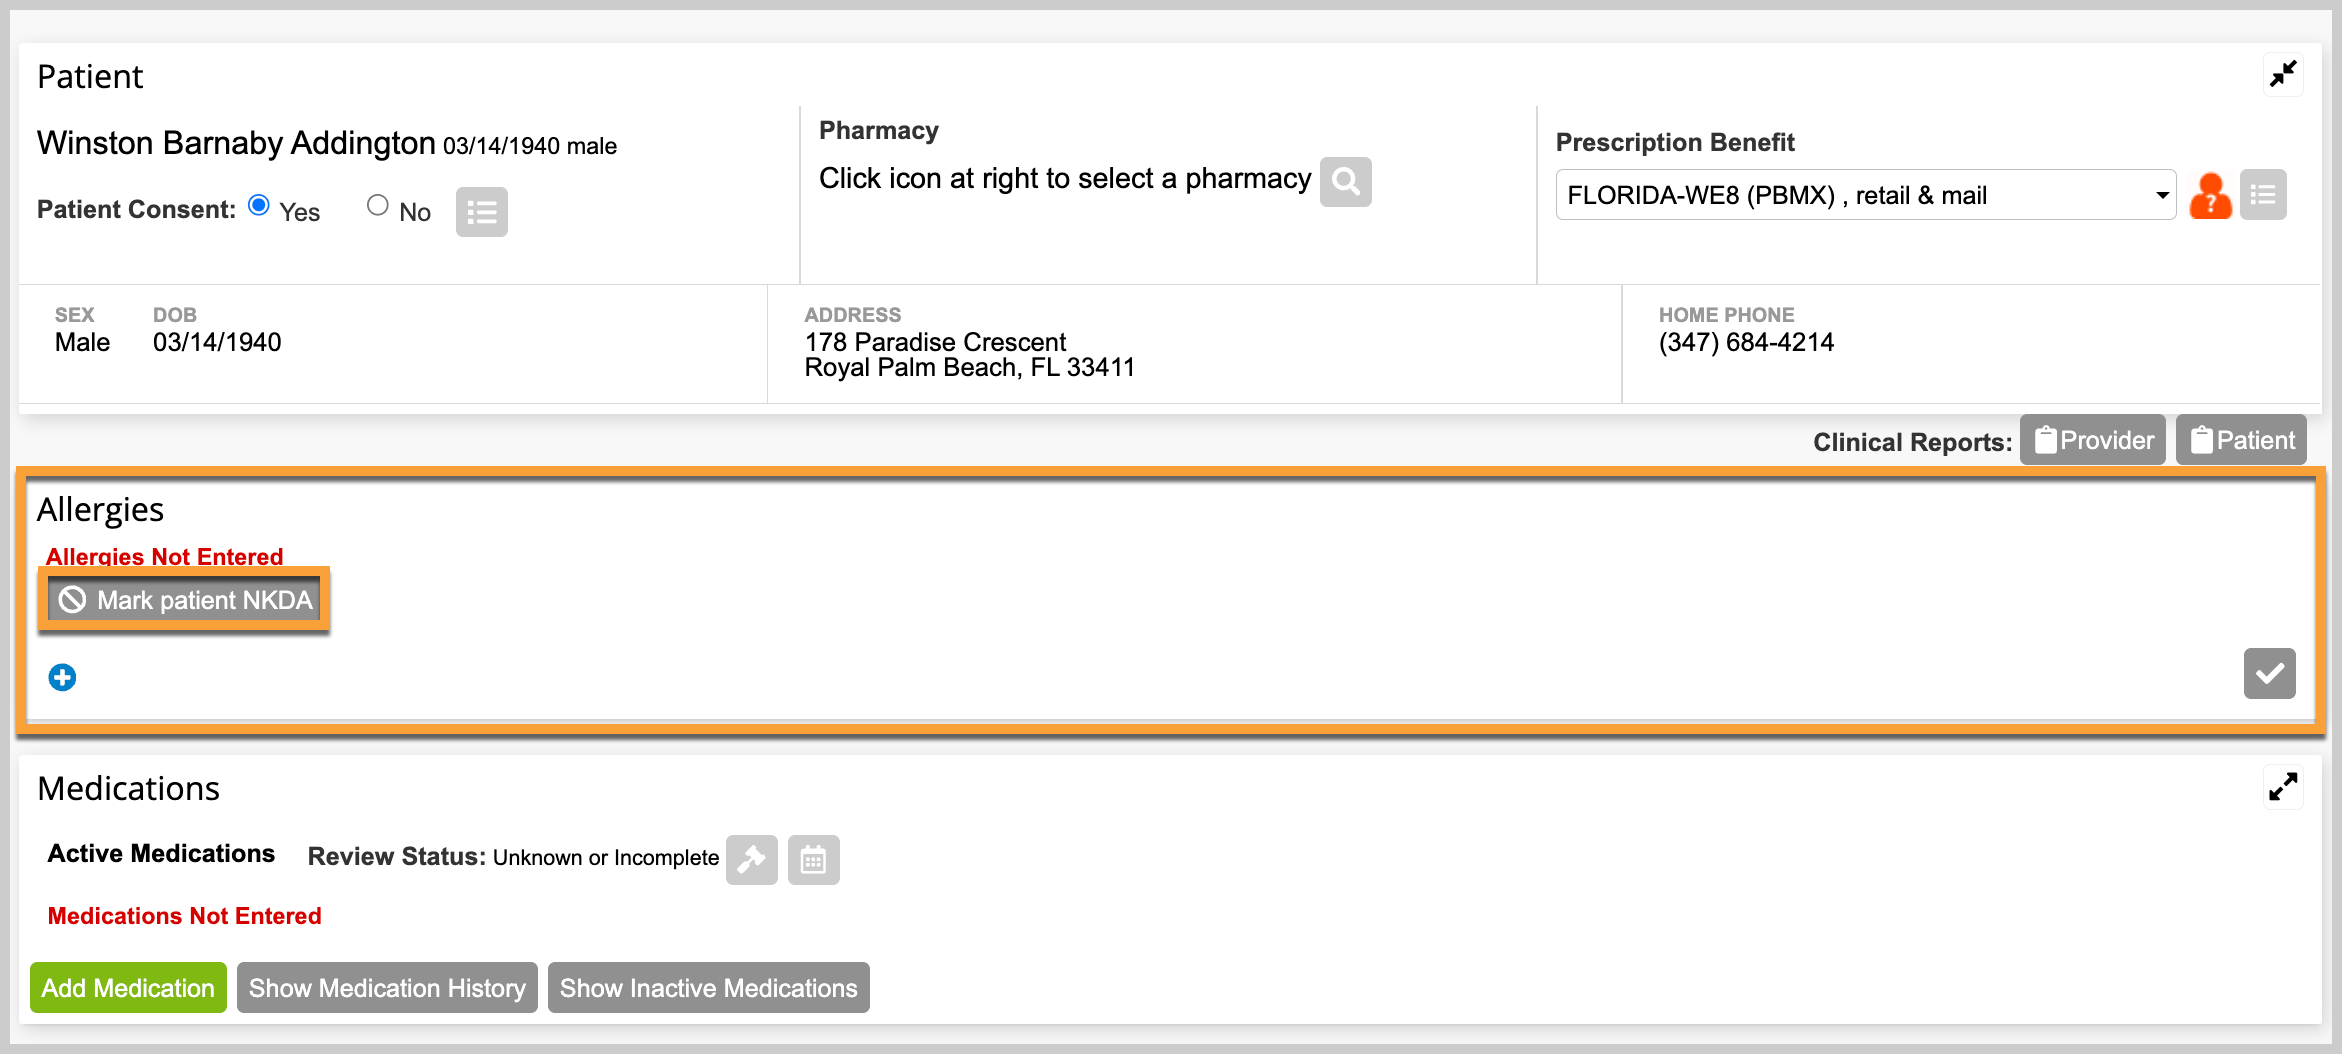Screen dimensions: 2342x1054
Task: Click the medication review gavel icon
Action: pos(752,860)
